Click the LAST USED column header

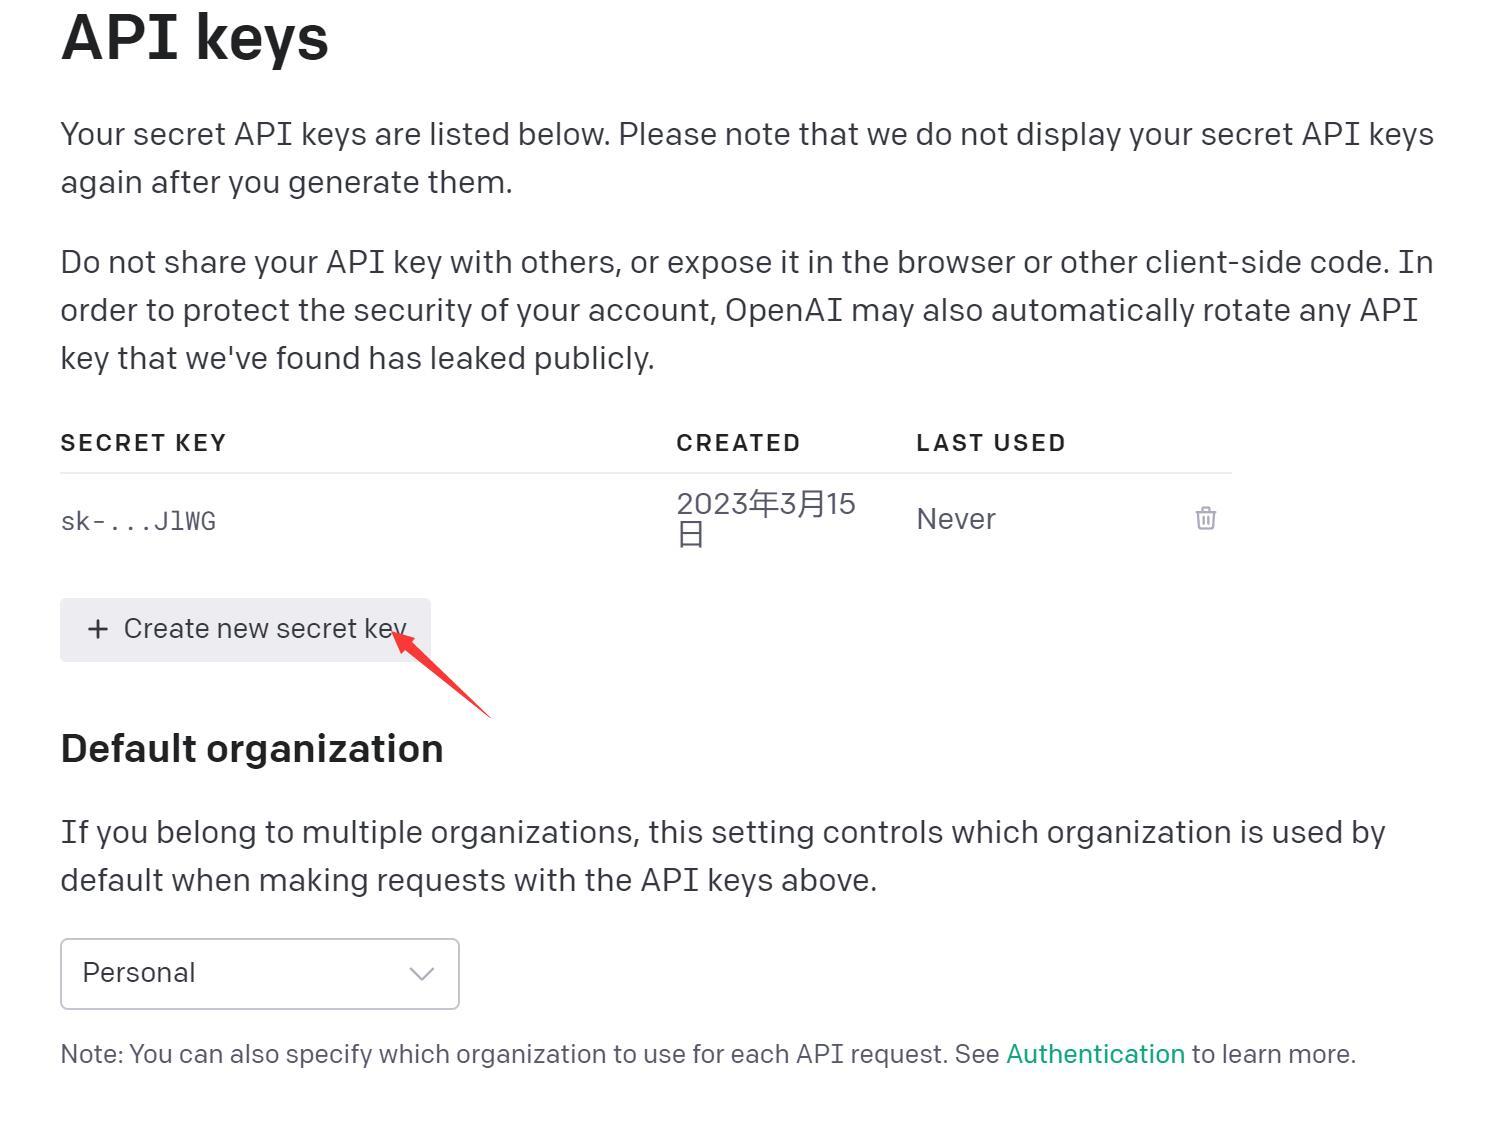[991, 443]
